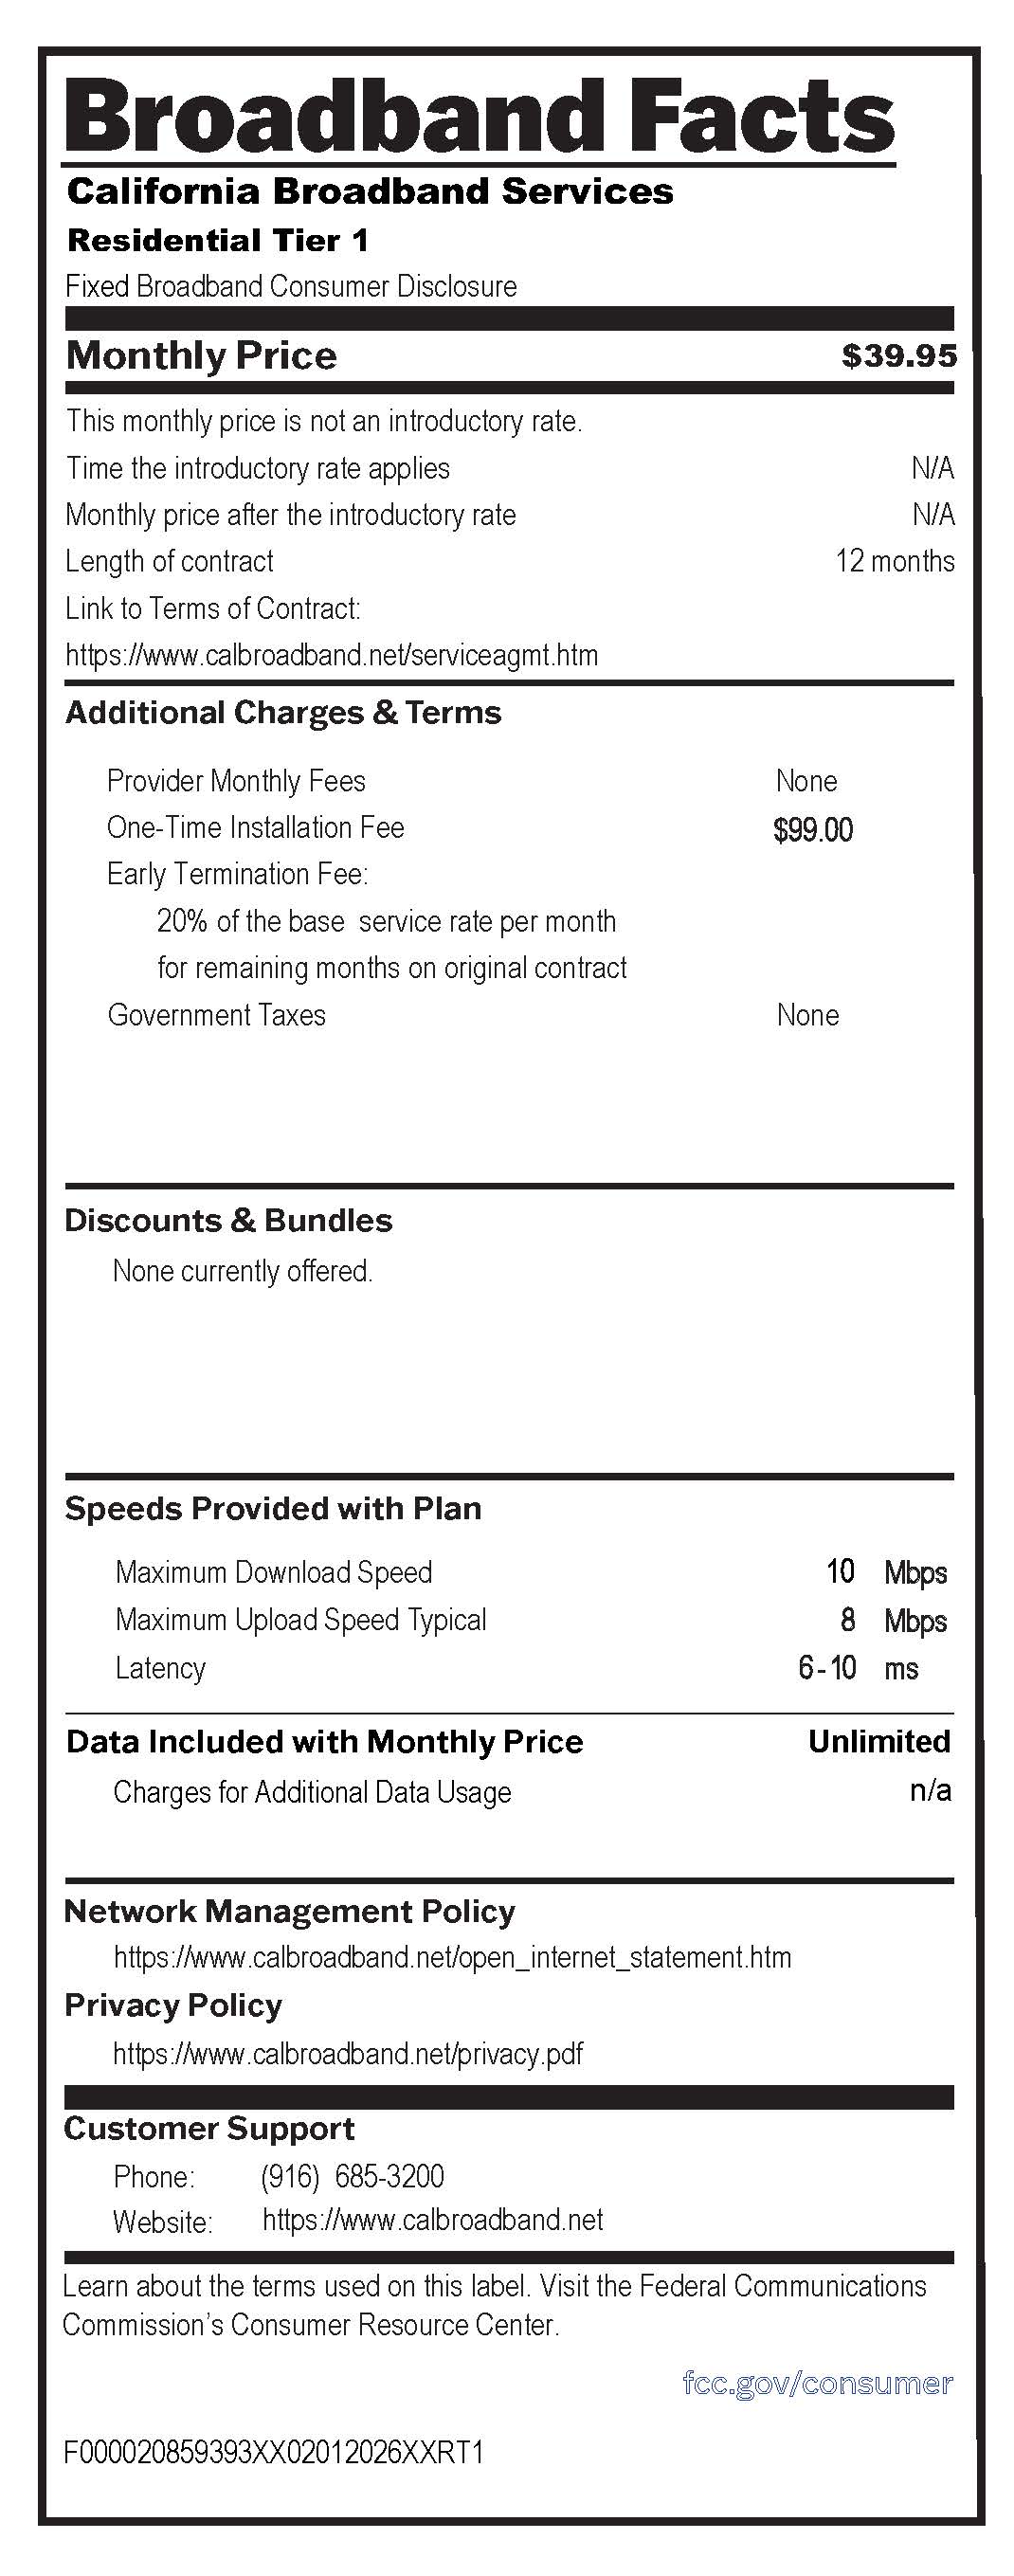Select the F000020859393XX02012026XXRT1 identifier code
Viewport: 1014px width, 2576px height.
click(x=273, y=2452)
